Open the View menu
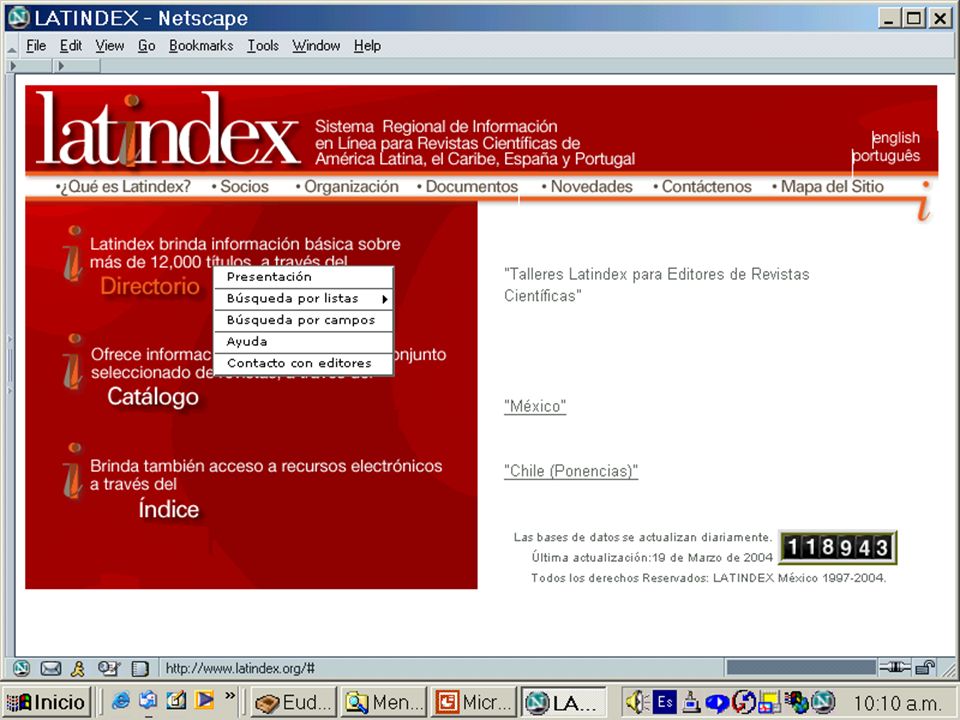Image resolution: width=960 pixels, height=720 pixels. (x=110, y=46)
